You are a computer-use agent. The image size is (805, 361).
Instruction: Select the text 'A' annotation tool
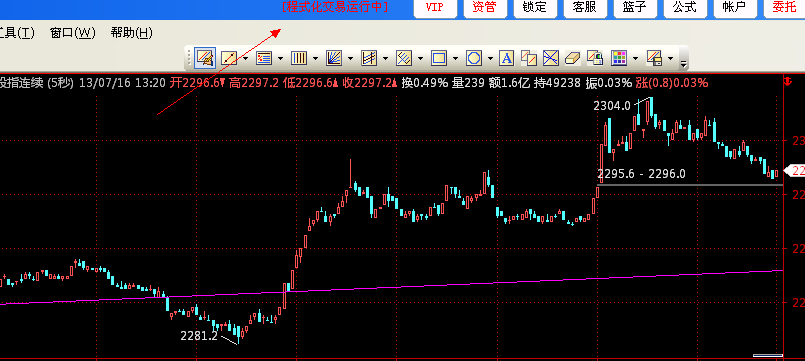tap(507, 58)
